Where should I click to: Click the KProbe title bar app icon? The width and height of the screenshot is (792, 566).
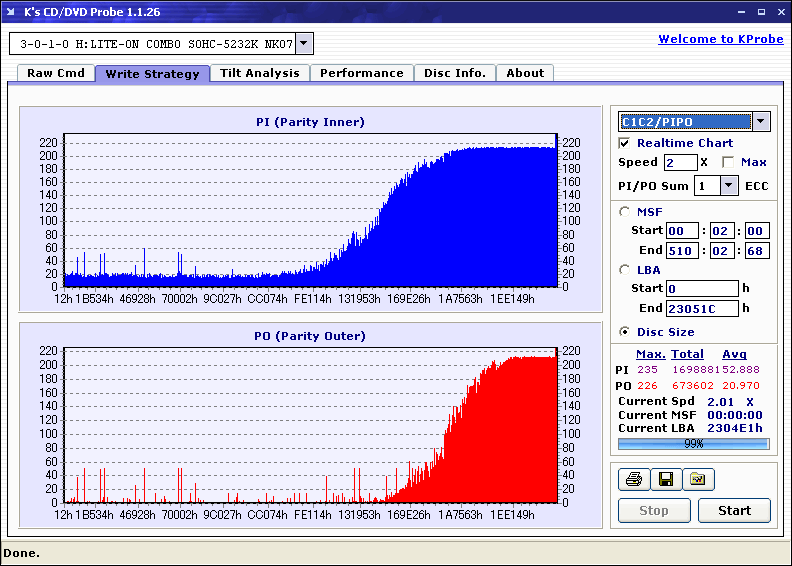coord(11,12)
